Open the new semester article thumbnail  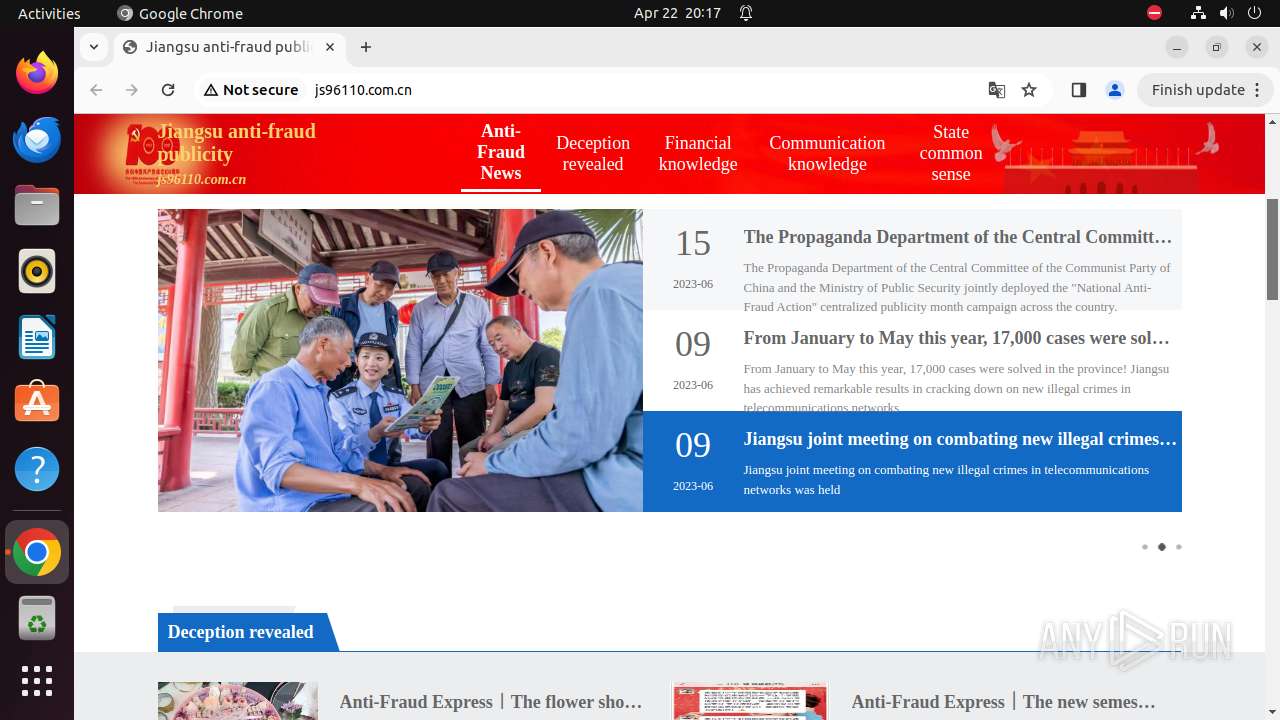tap(750, 701)
